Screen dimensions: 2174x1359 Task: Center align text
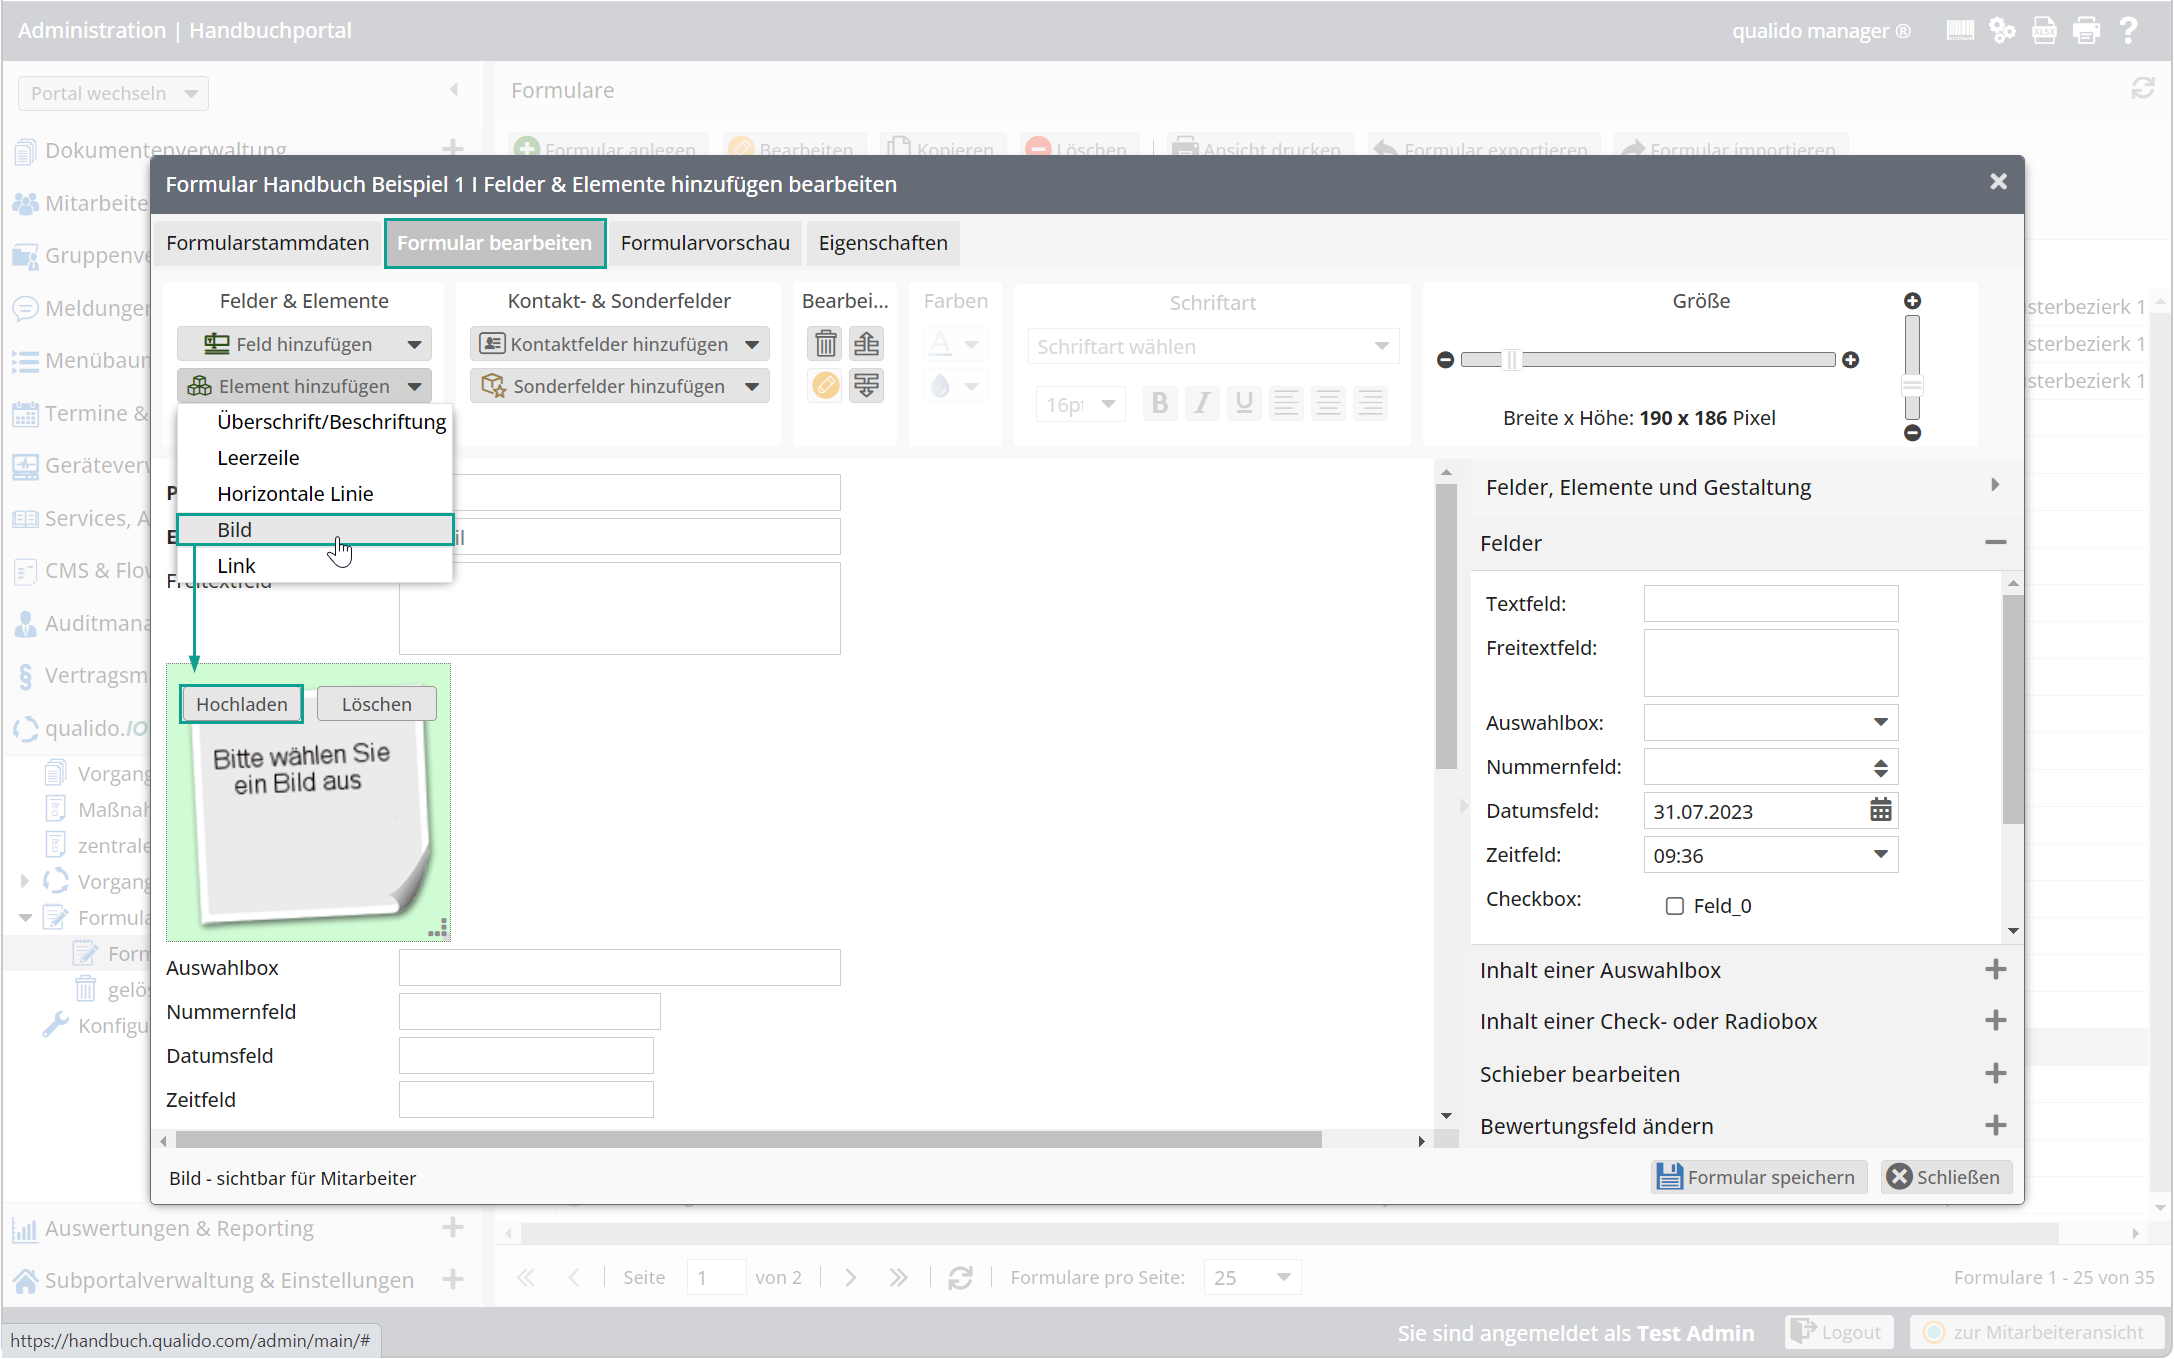point(1328,403)
